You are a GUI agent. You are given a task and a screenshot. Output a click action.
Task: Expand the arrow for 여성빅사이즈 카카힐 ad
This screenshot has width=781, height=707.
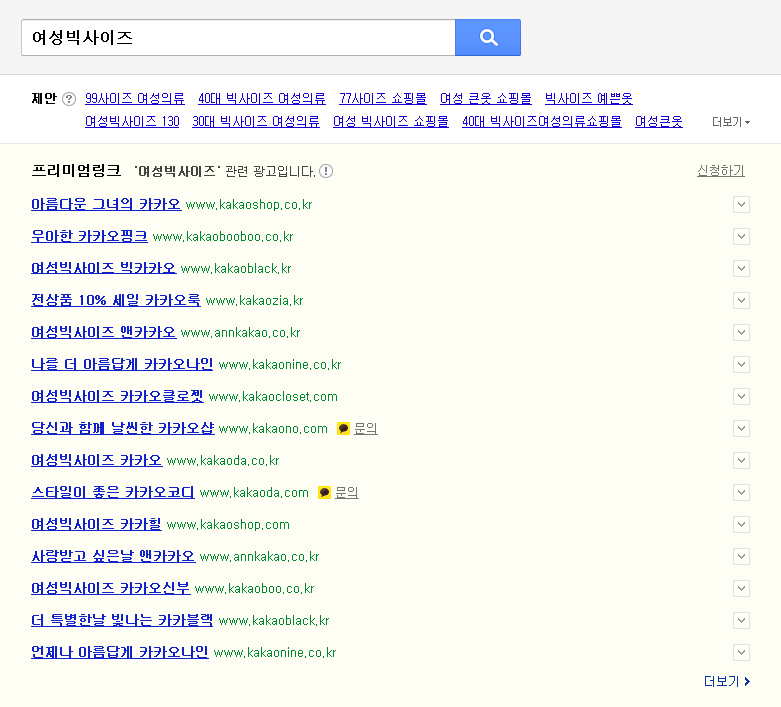pyautogui.click(x=741, y=525)
